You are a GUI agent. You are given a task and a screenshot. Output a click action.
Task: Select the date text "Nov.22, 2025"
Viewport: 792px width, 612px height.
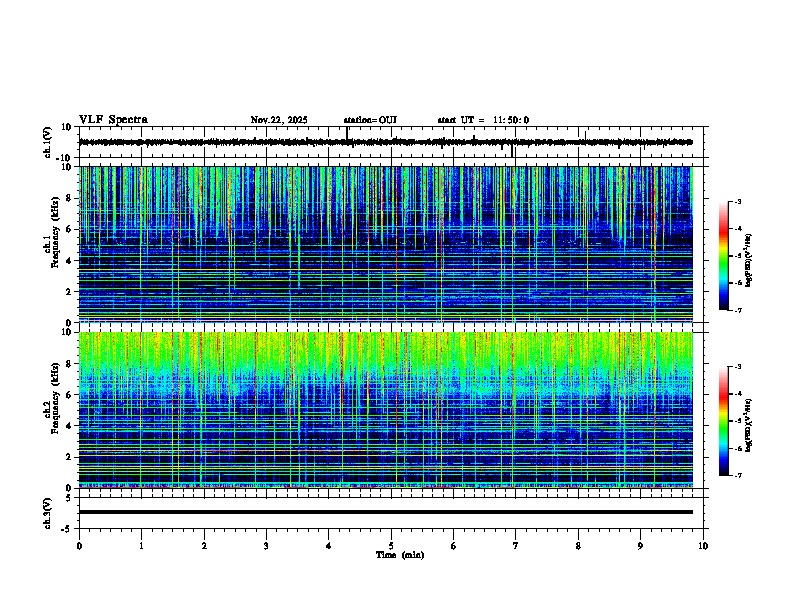(279, 120)
